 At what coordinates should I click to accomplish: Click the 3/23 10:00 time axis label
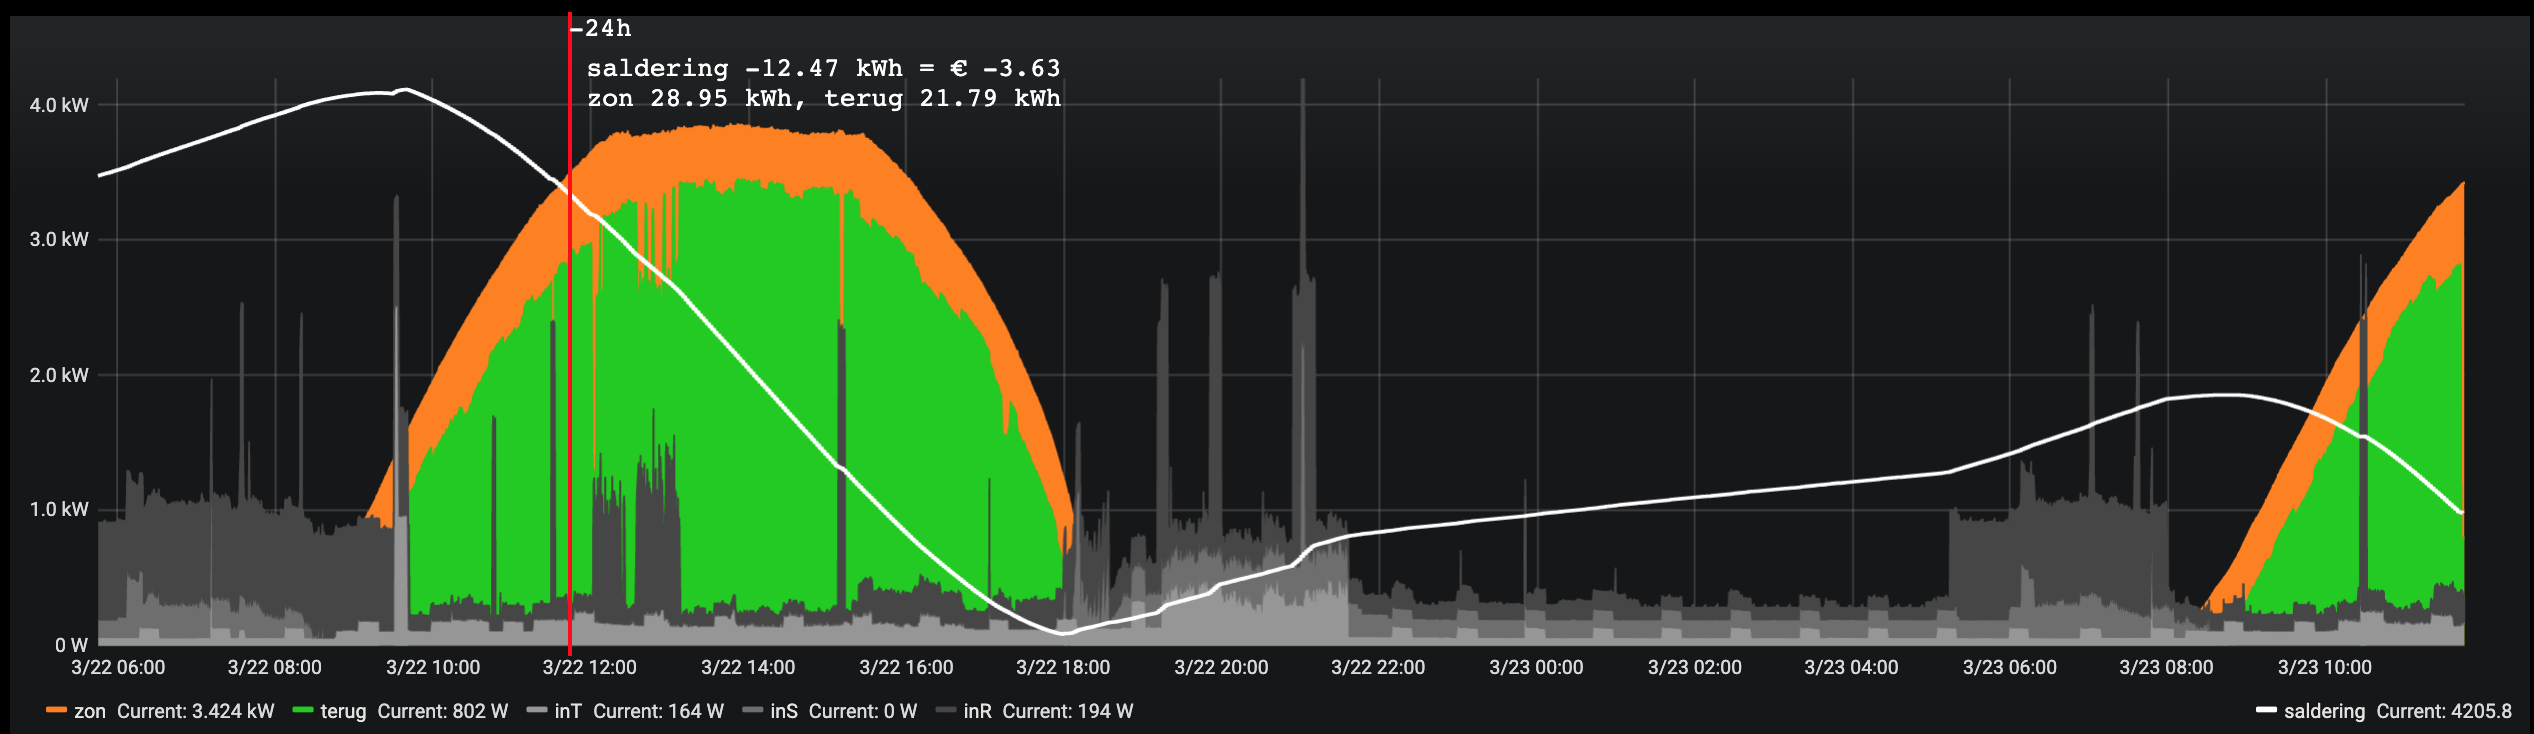(x=2324, y=667)
